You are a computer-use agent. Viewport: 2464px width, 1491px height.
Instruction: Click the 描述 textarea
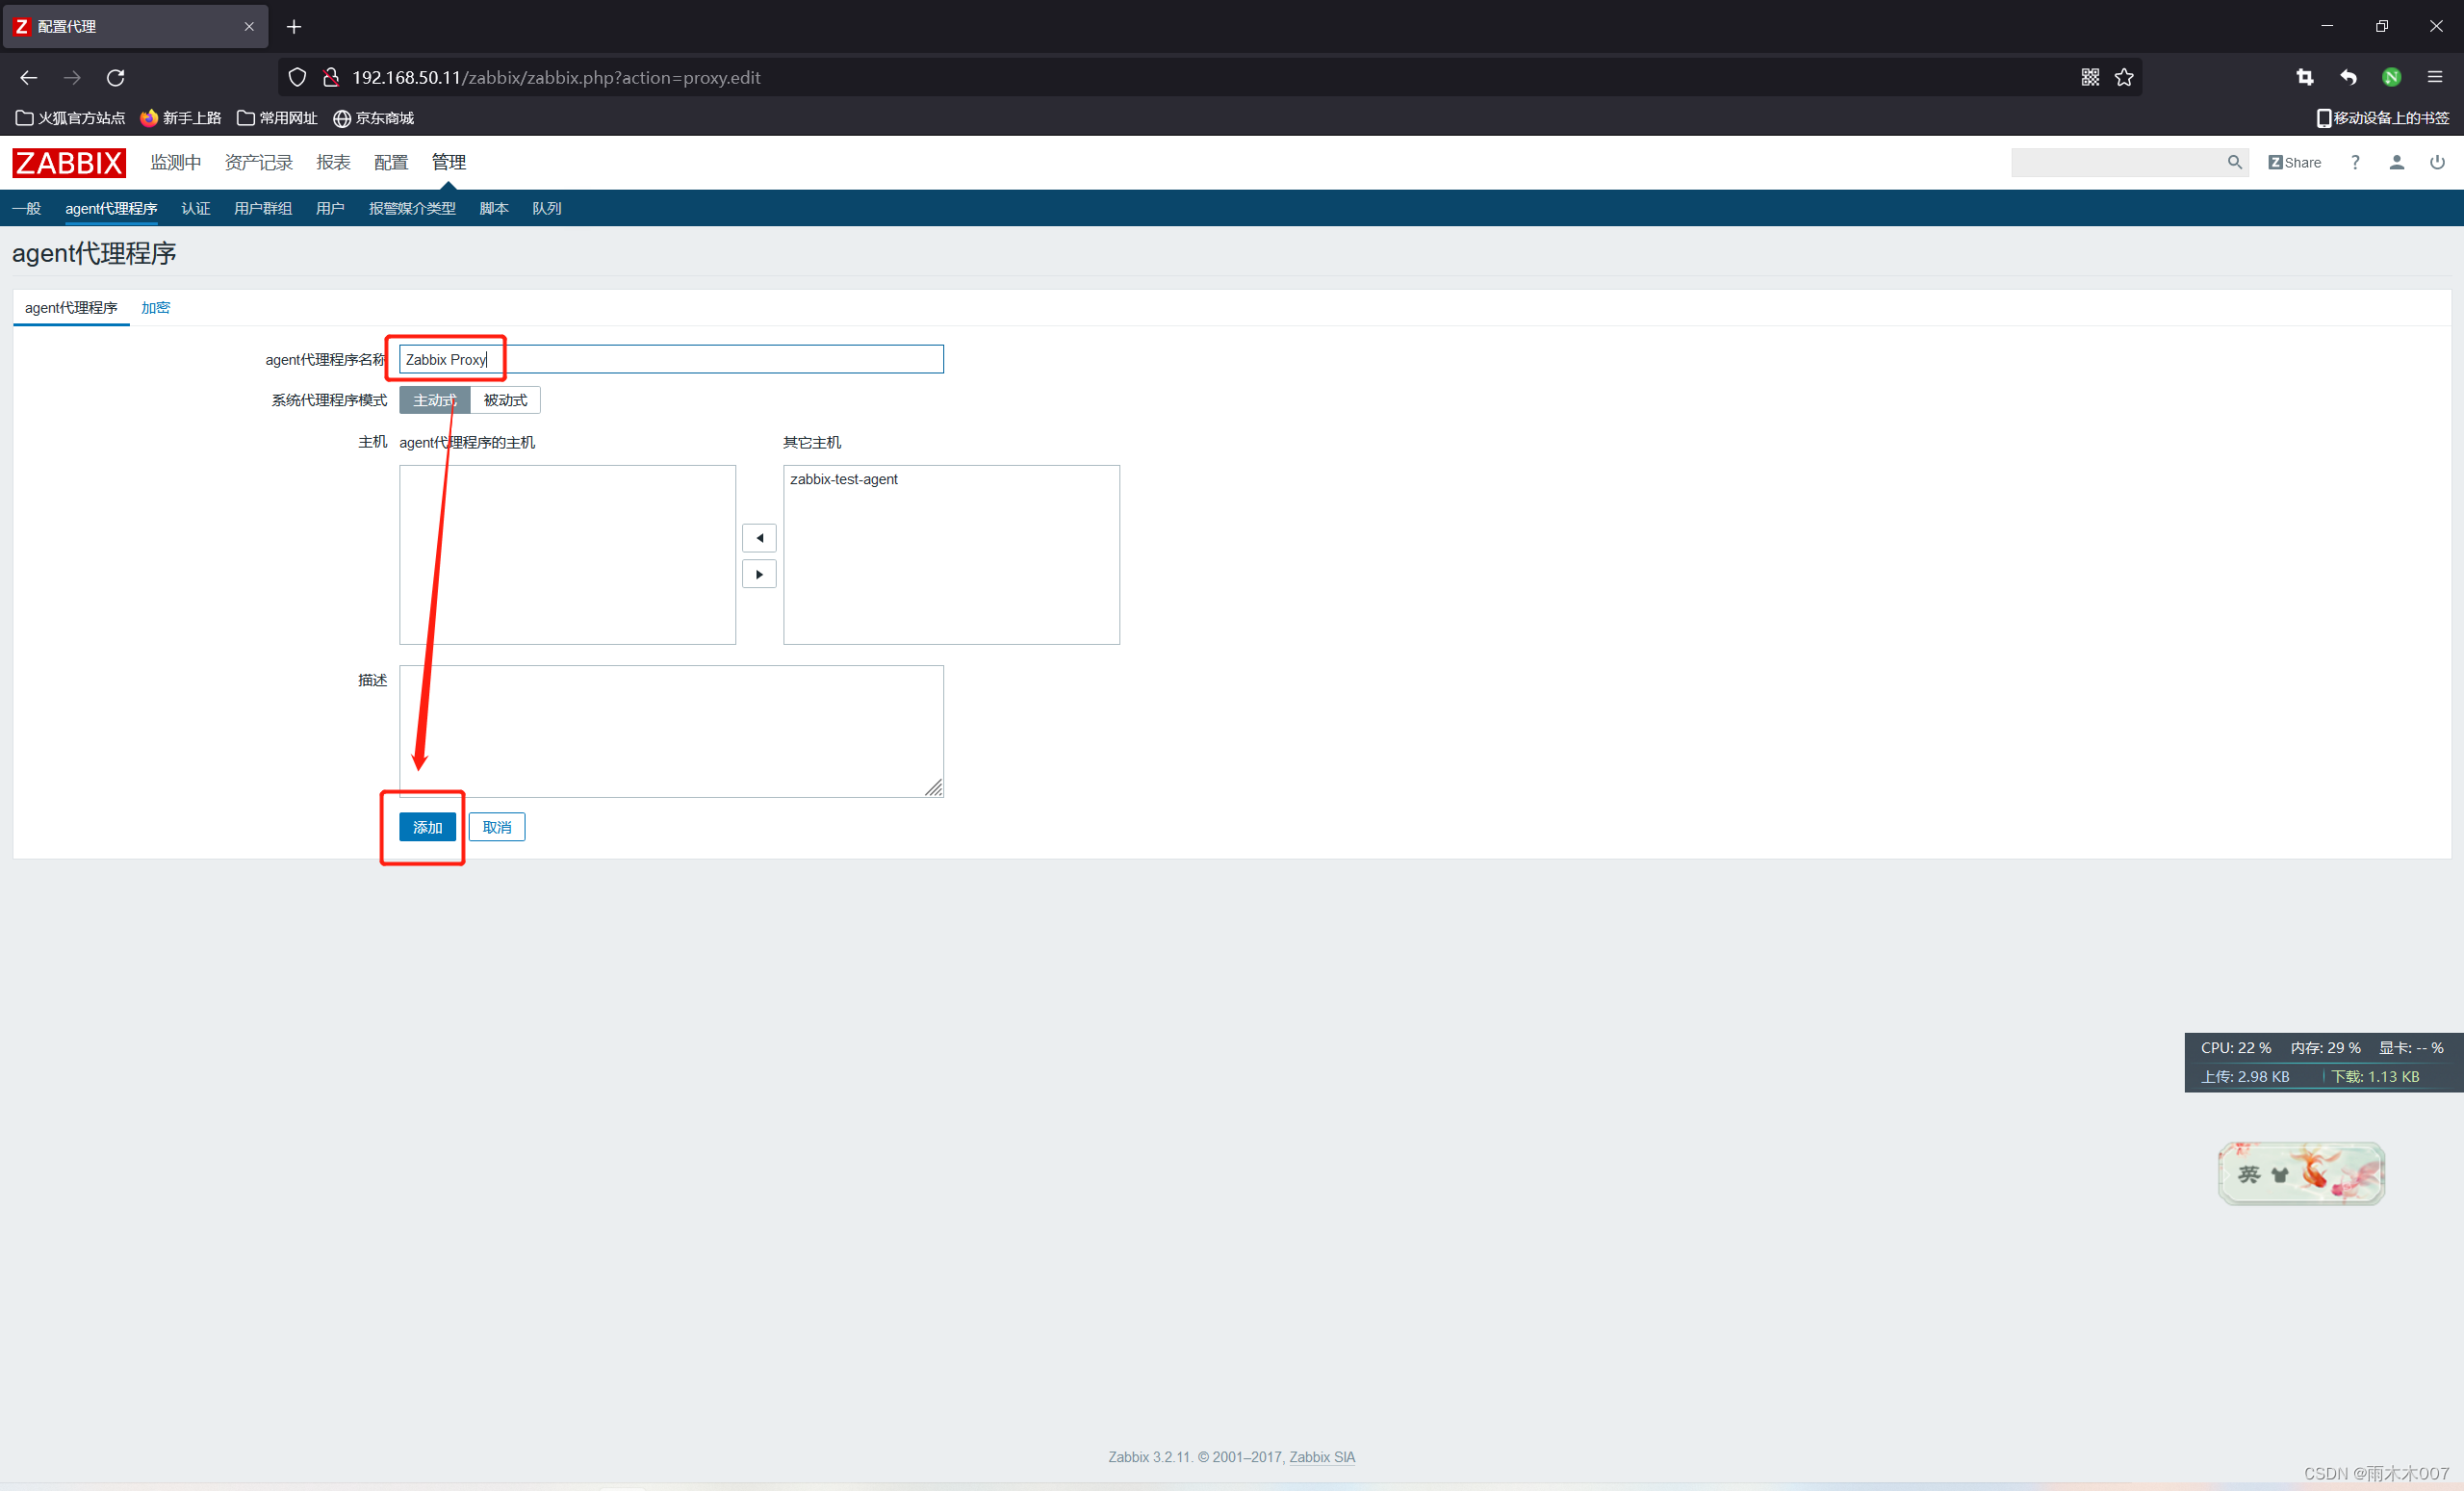[x=671, y=731]
